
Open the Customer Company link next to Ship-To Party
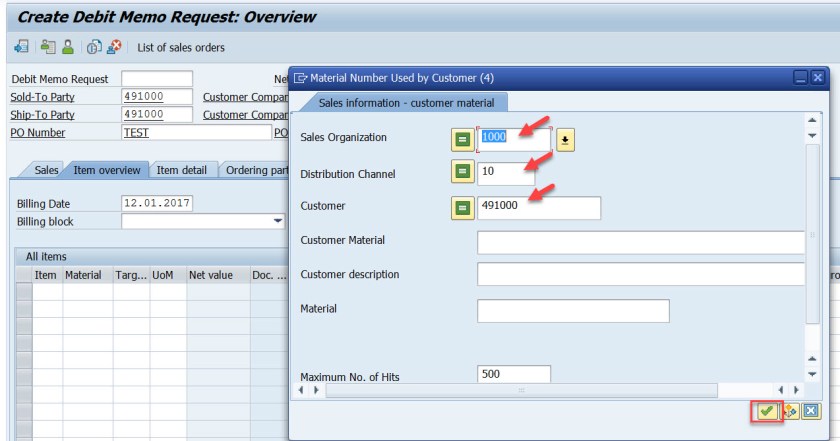(x=245, y=115)
